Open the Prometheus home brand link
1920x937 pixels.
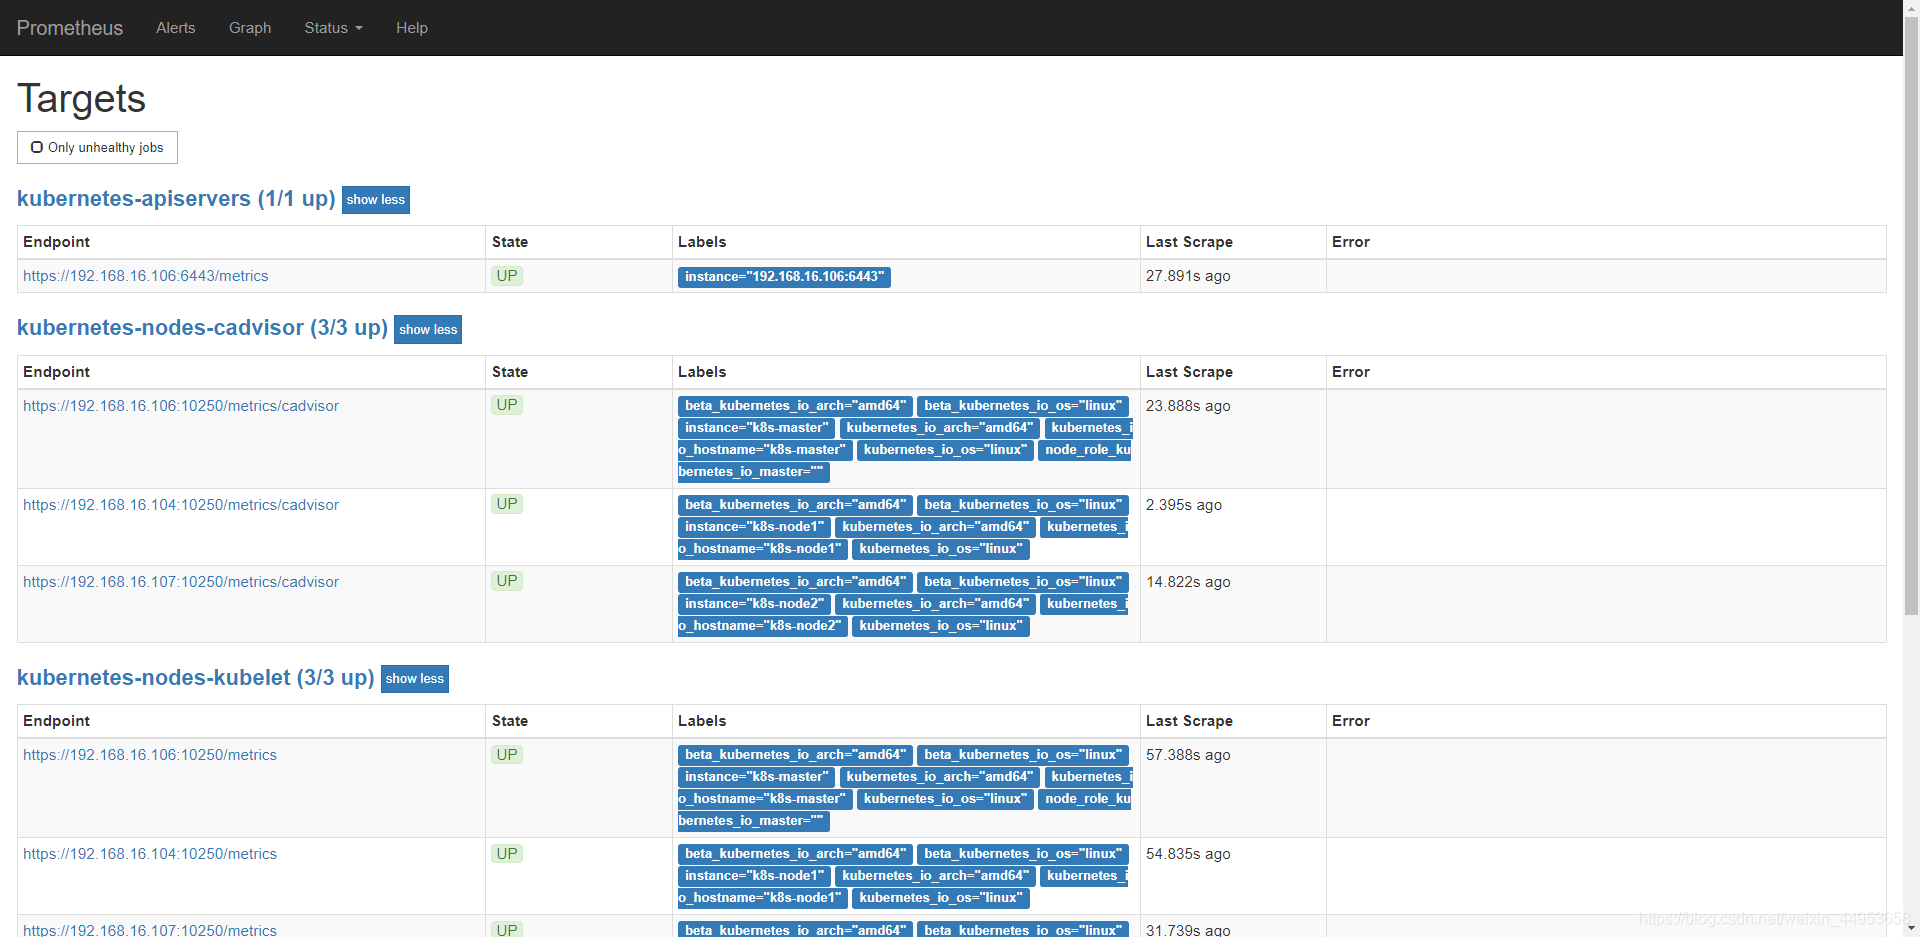coord(70,28)
